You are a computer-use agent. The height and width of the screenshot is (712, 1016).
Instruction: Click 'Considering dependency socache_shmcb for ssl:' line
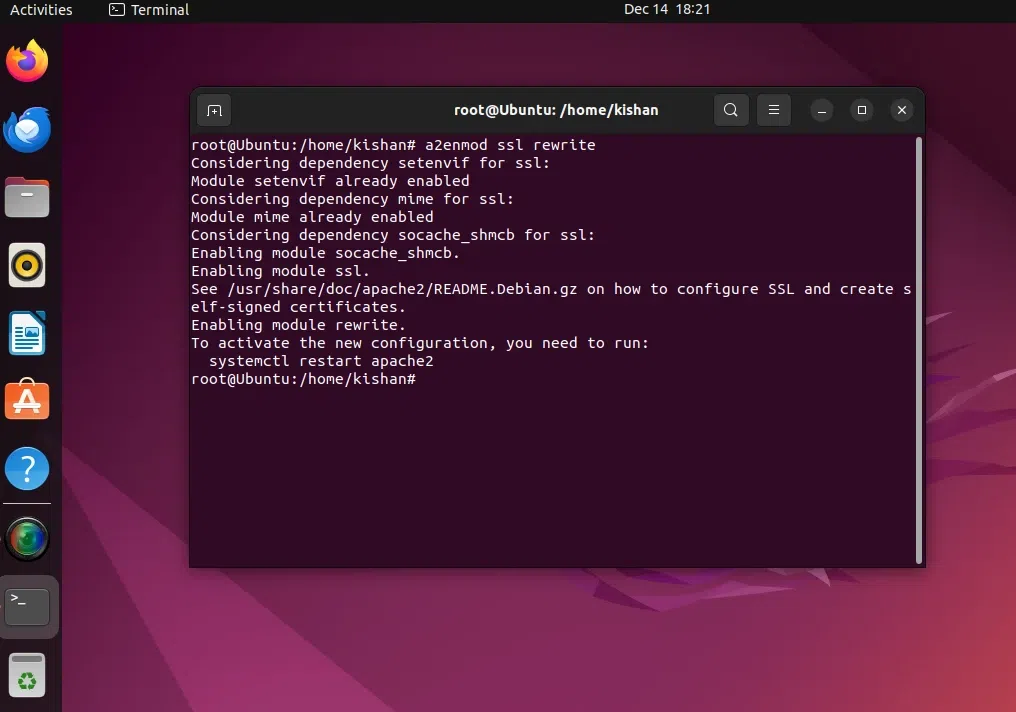click(x=393, y=235)
